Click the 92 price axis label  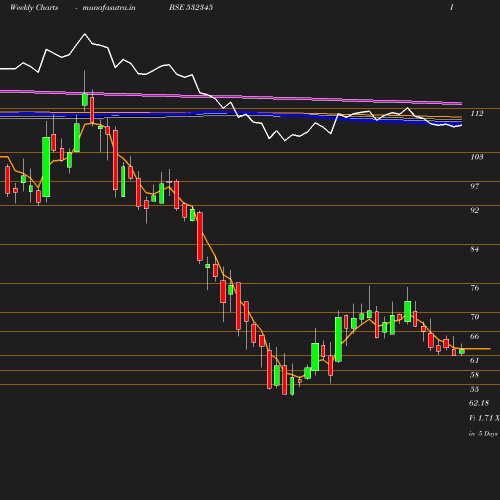[x=475, y=210]
